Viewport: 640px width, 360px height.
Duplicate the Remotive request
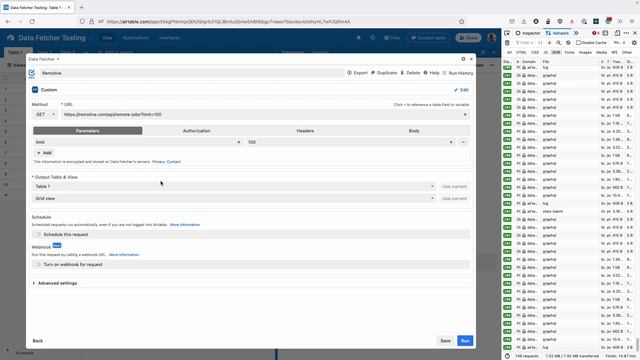(384, 73)
